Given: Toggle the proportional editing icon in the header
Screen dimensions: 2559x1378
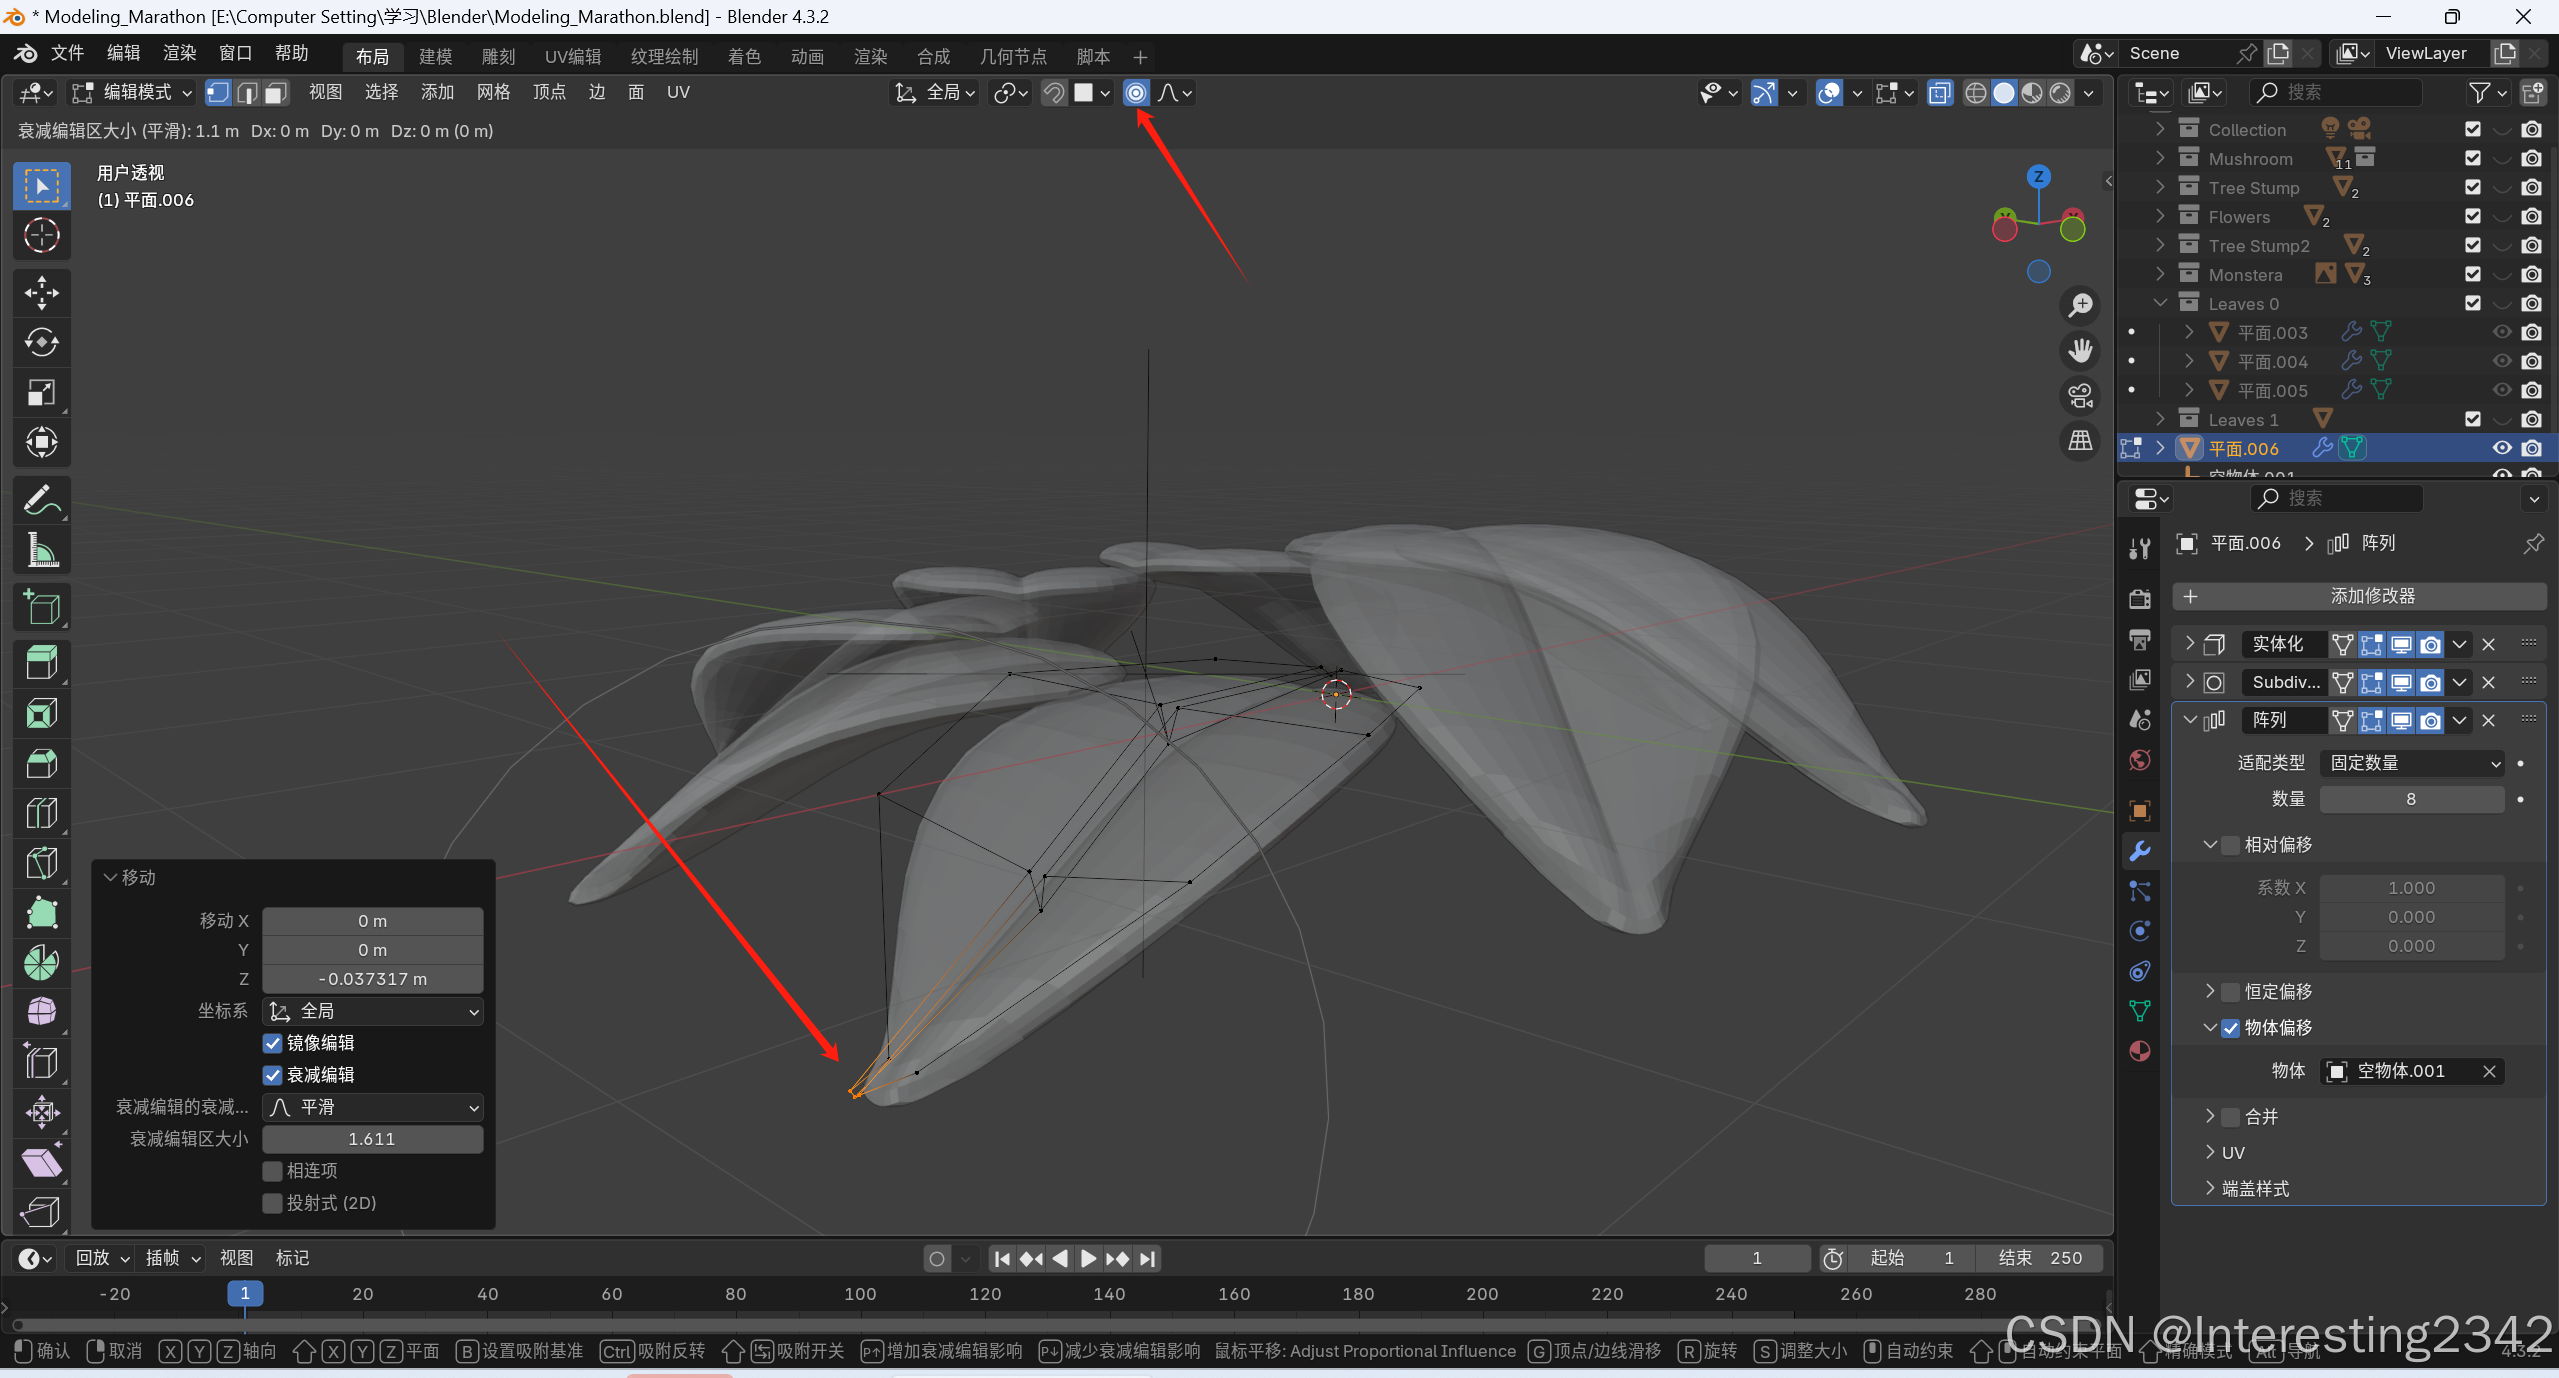Looking at the screenshot, I should [1136, 93].
